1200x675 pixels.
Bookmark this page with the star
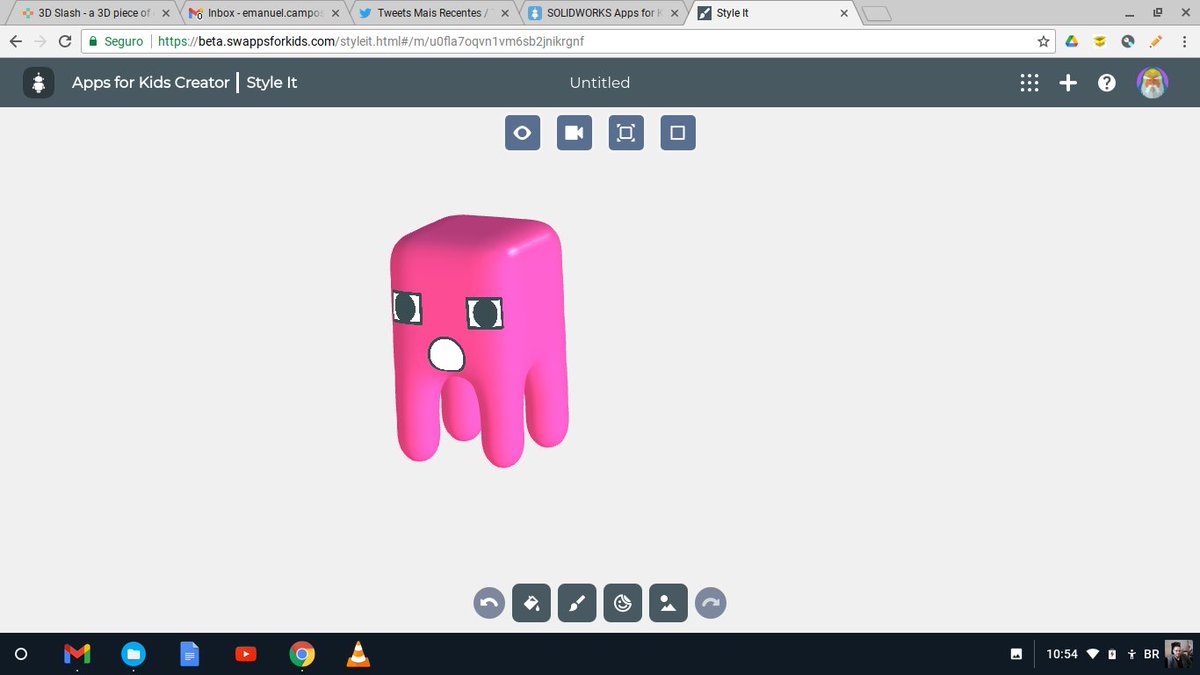click(x=1043, y=42)
